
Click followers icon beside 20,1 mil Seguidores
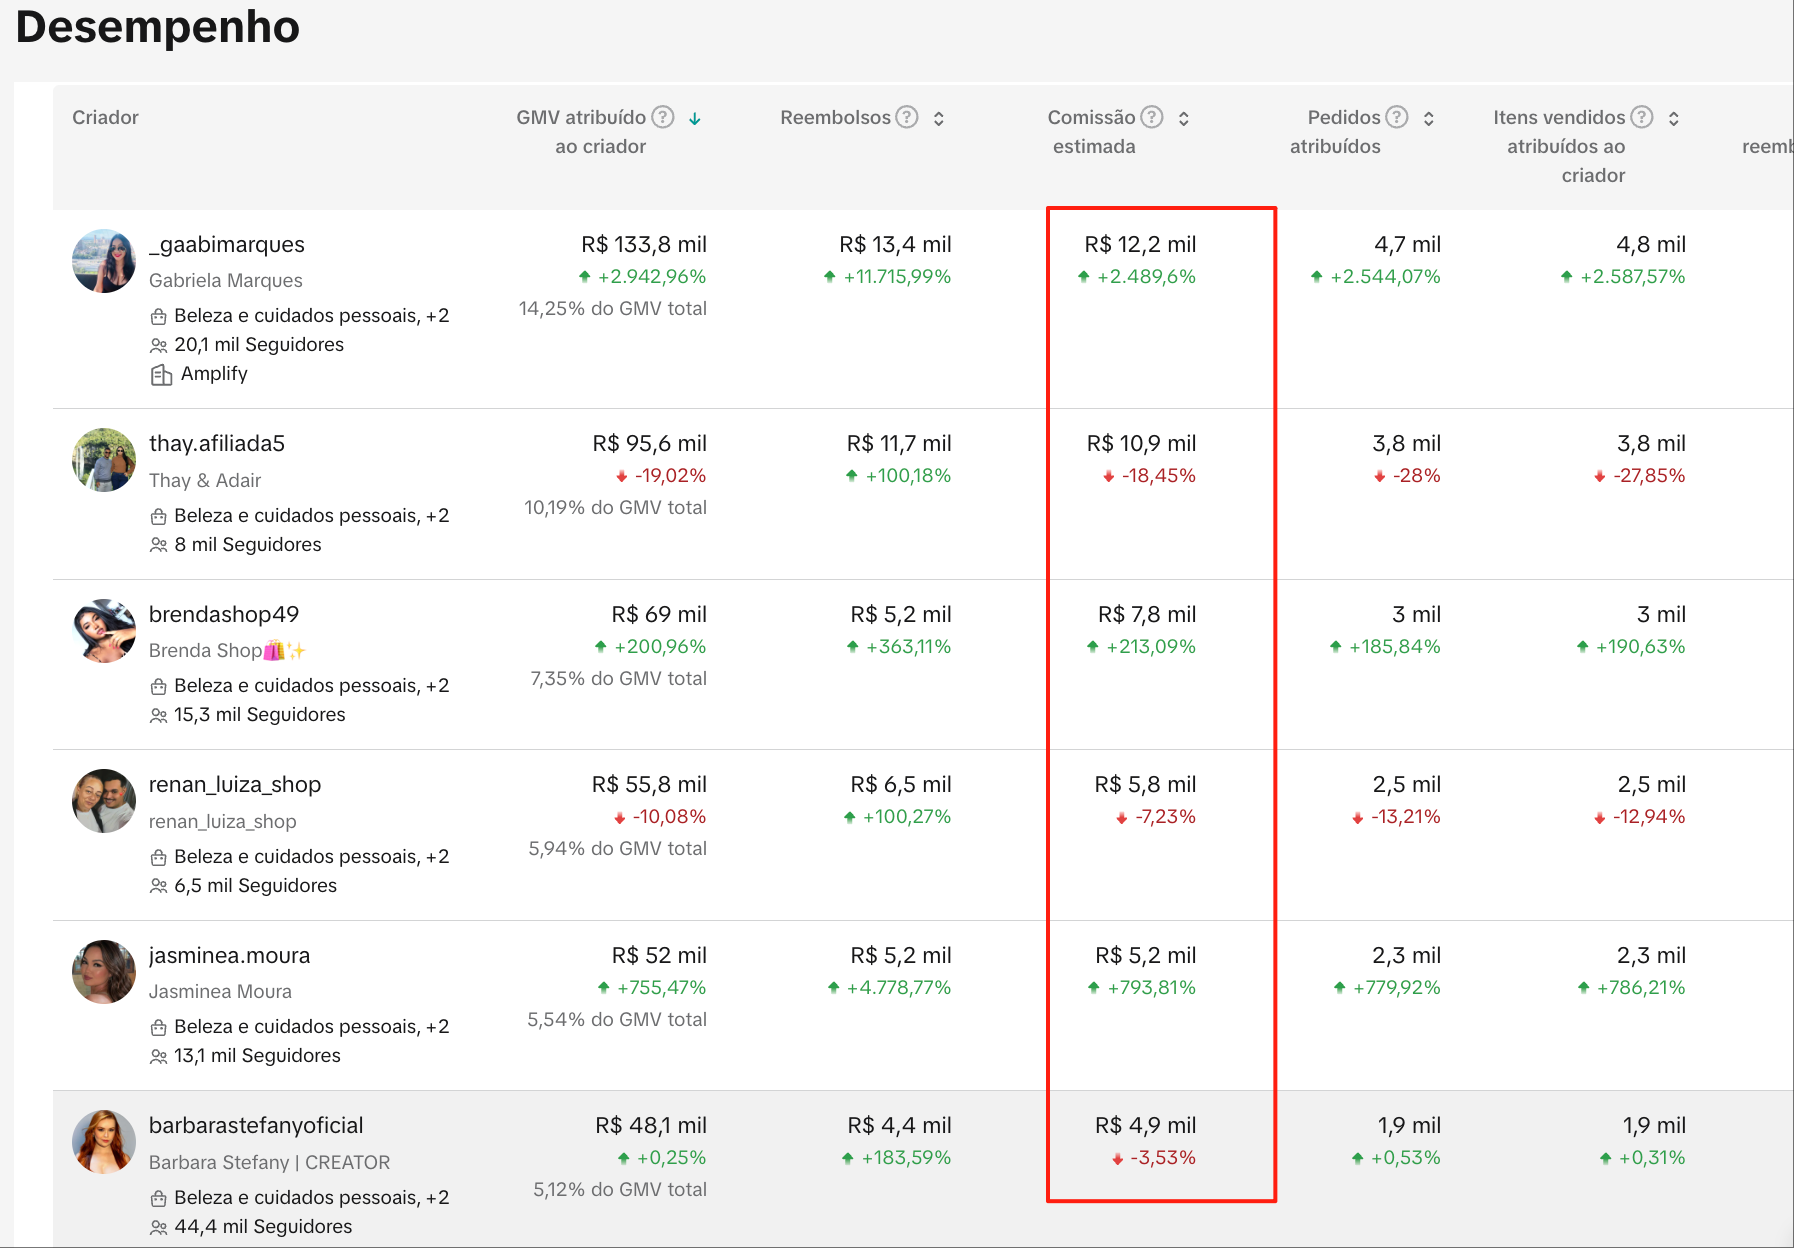coord(158,346)
